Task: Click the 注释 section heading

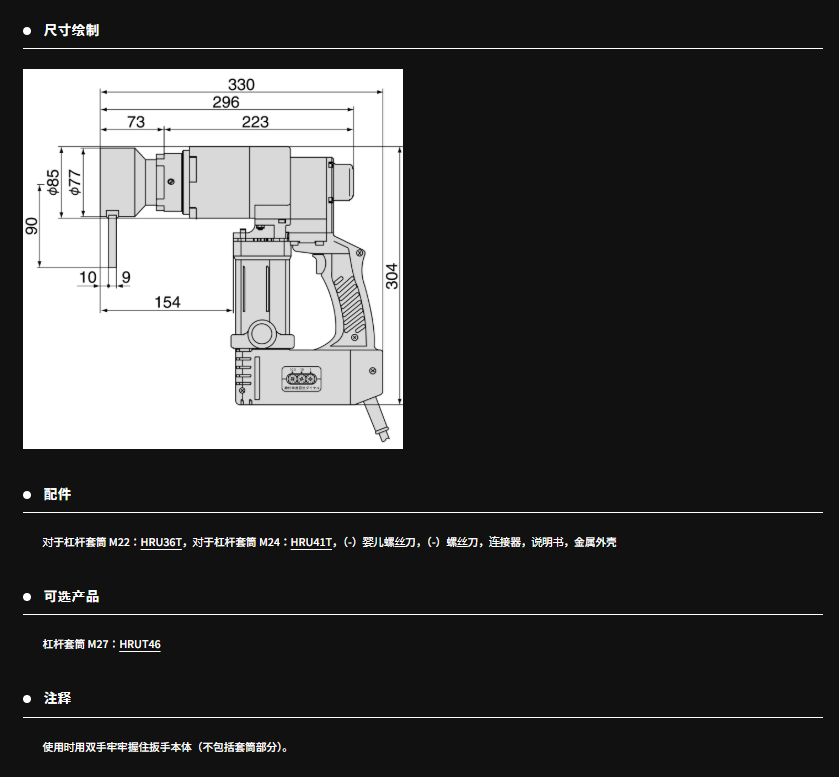Action: click(x=57, y=698)
